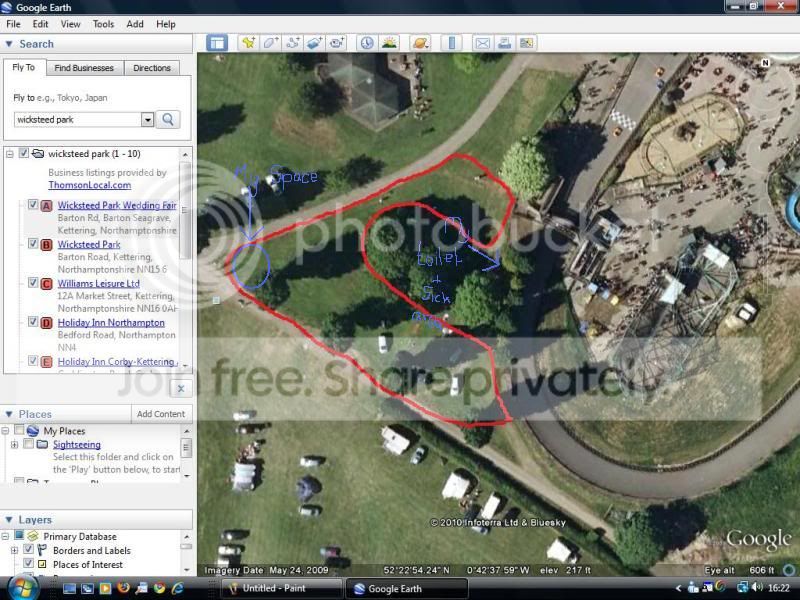The height and width of the screenshot is (600, 800).
Task: Click the Fly to search input field
Action: pyautogui.click(x=78, y=120)
